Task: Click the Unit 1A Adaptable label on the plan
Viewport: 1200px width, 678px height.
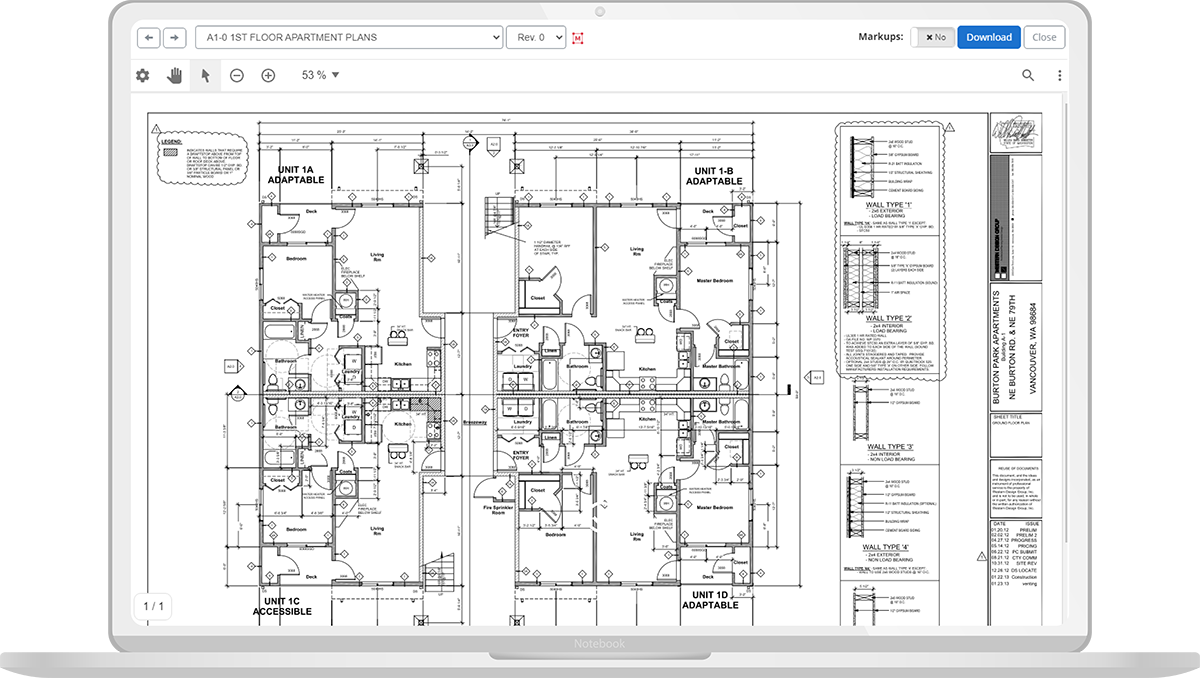Action: tap(296, 175)
